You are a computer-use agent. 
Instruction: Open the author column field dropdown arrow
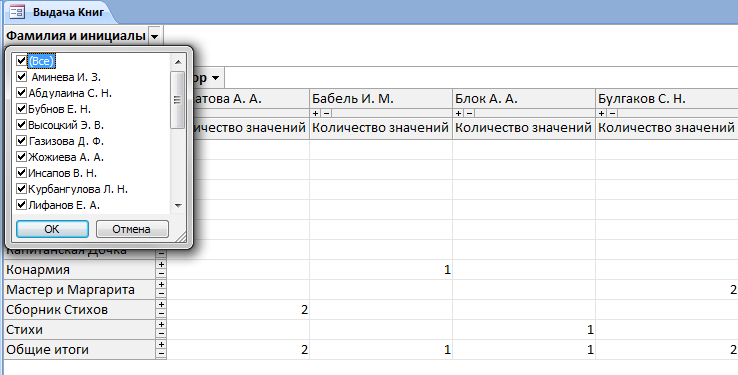(216, 78)
